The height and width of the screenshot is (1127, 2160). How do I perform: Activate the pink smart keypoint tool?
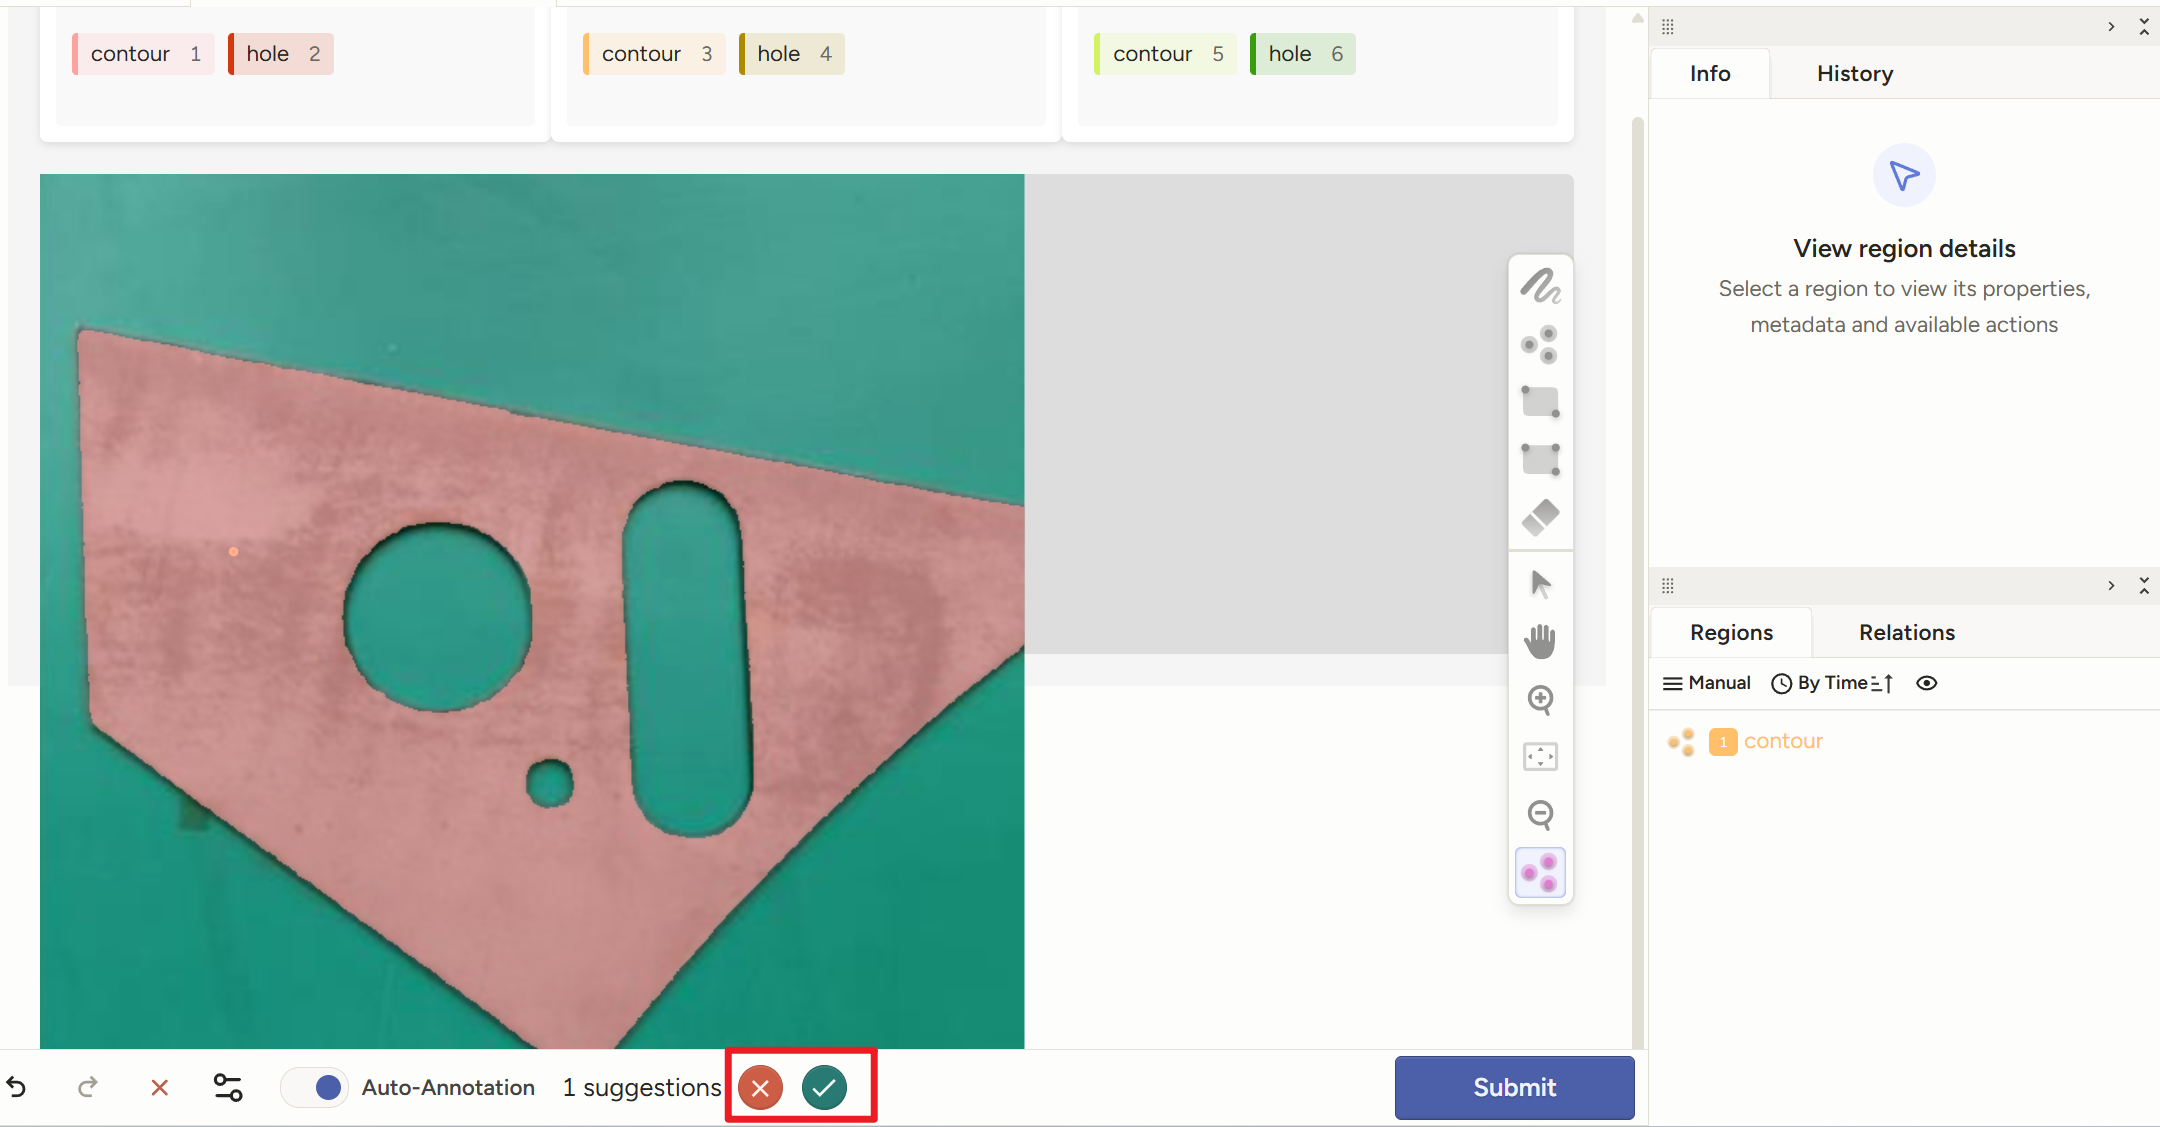[1540, 873]
